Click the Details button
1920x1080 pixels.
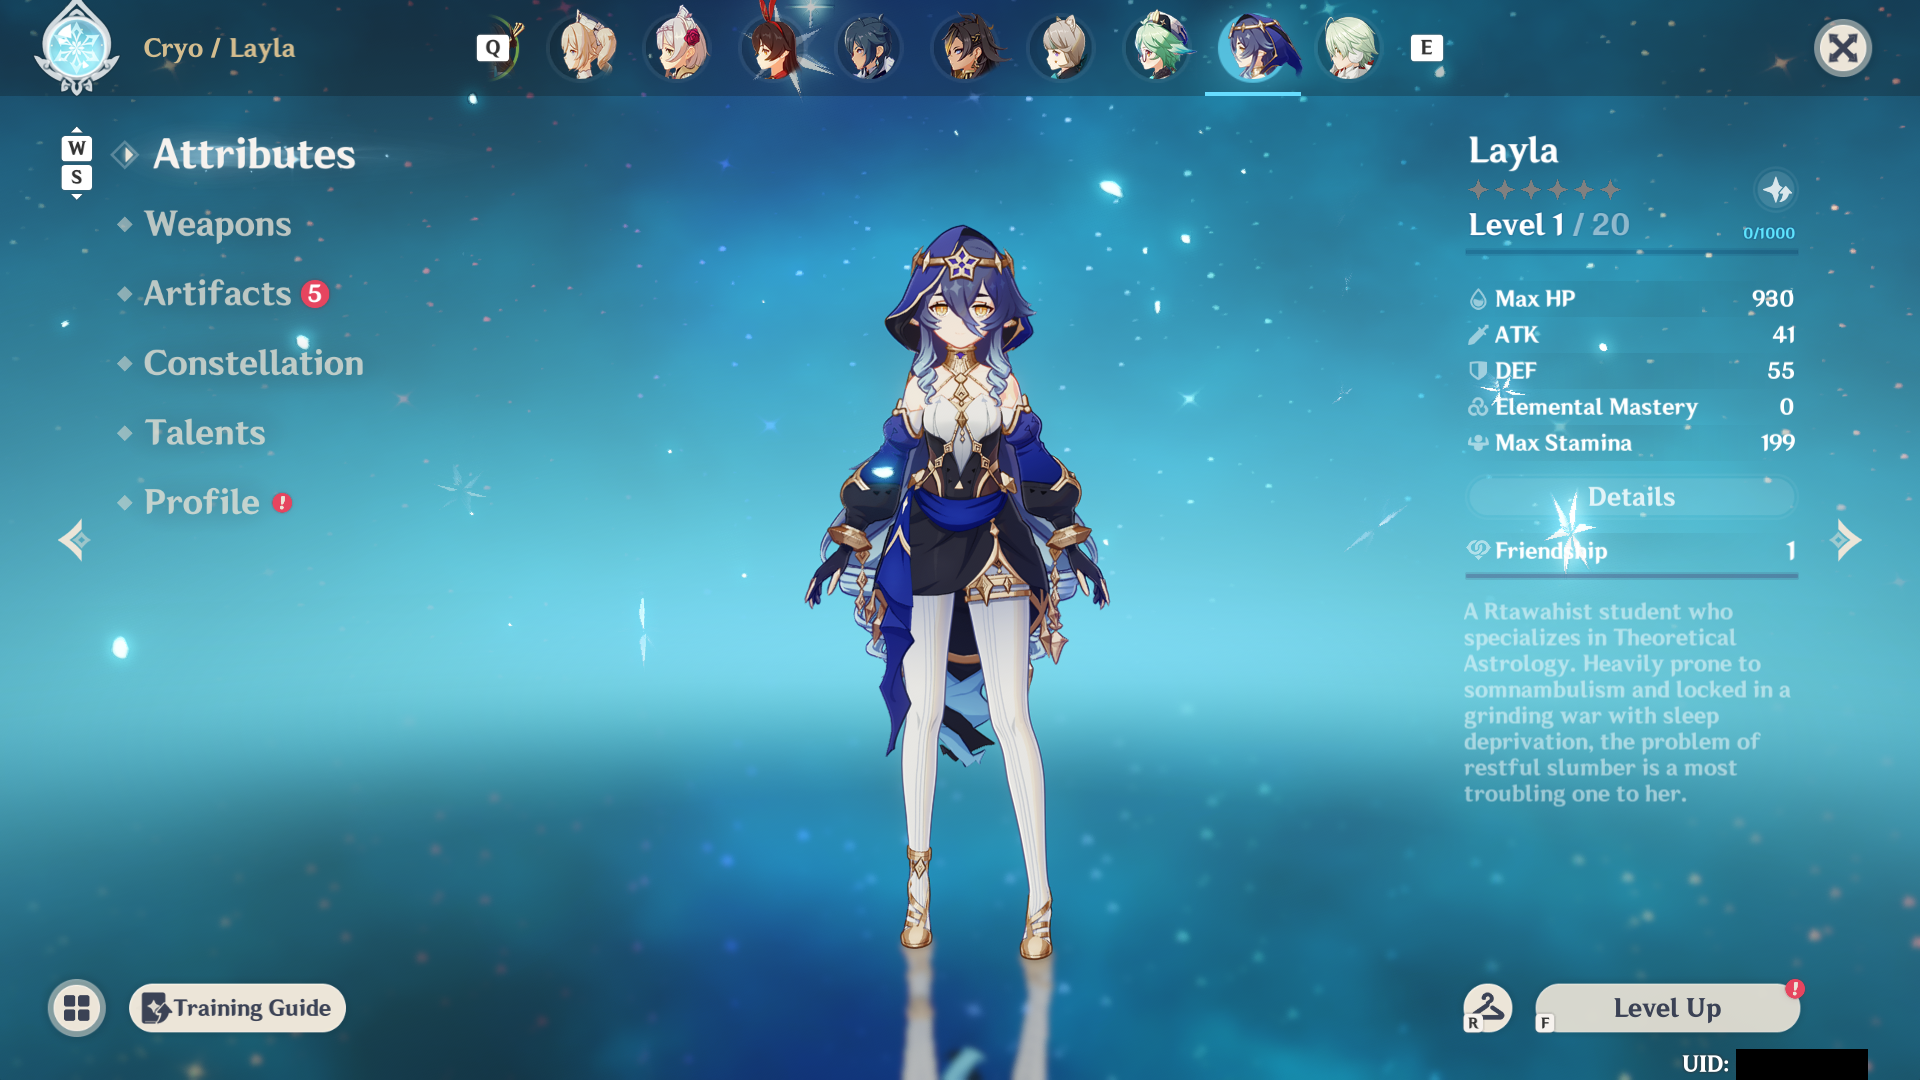pyautogui.click(x=1631, y=497)
